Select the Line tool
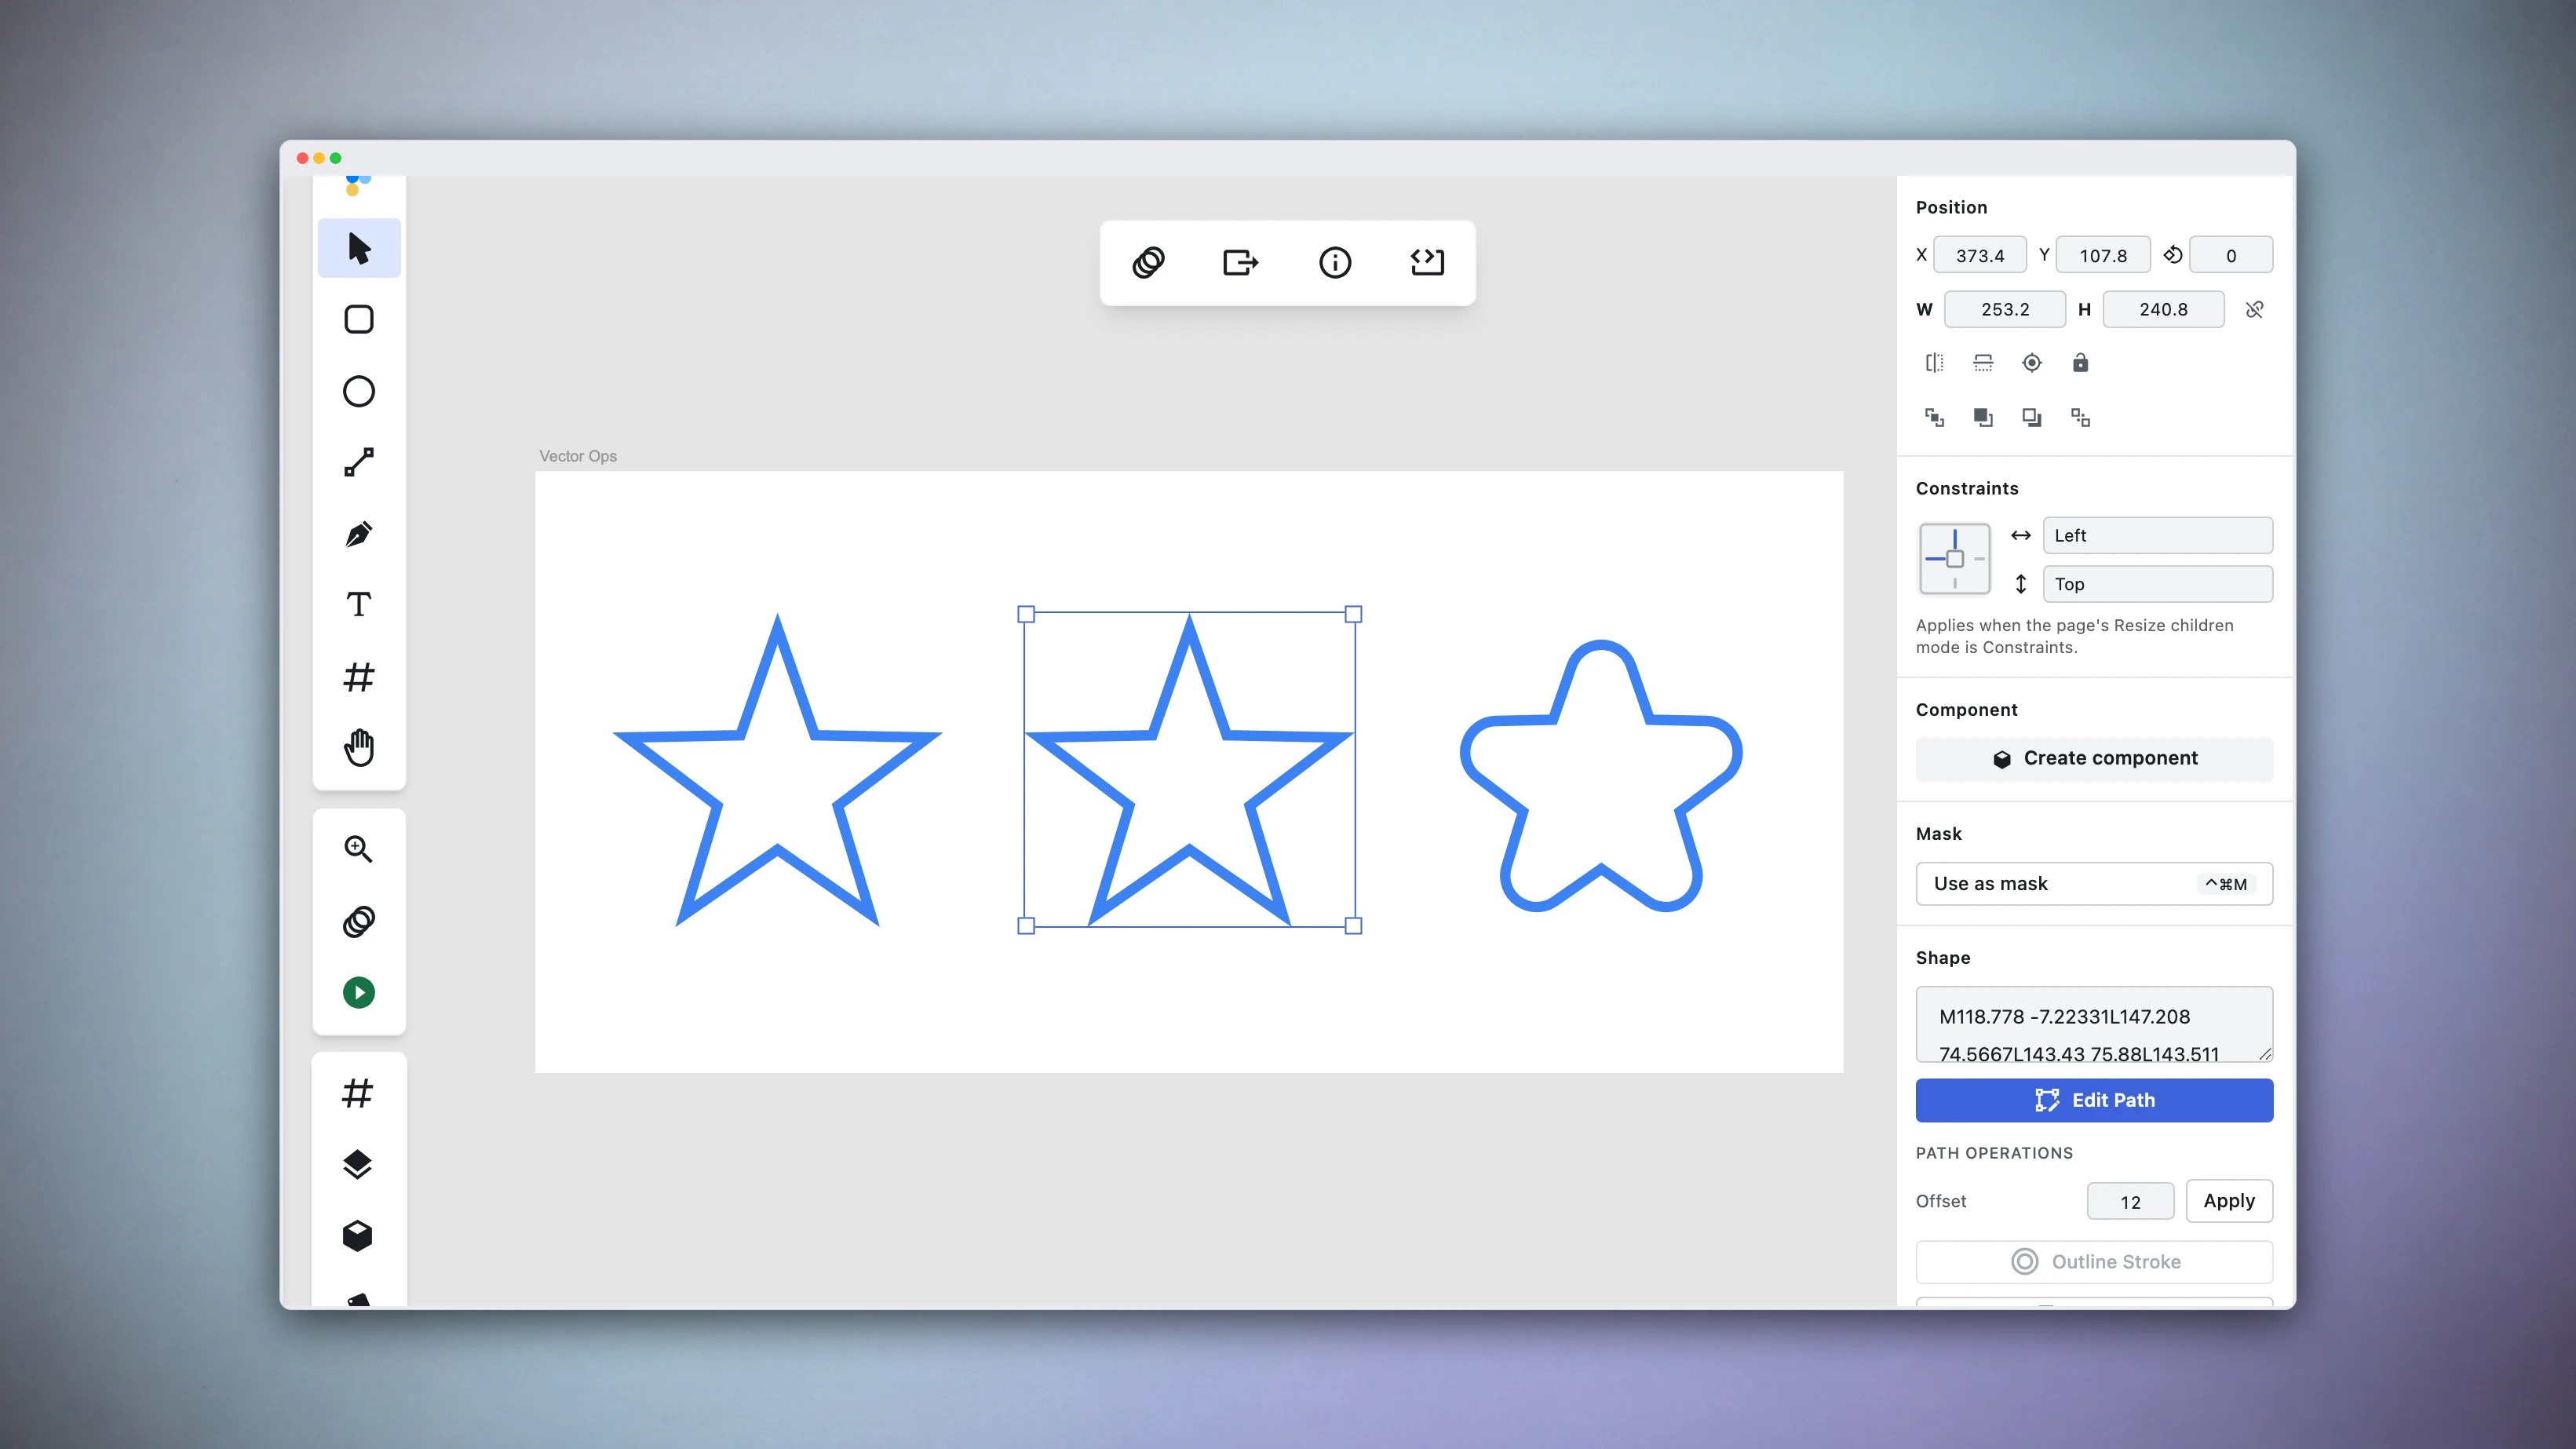 tap(359, 462)
